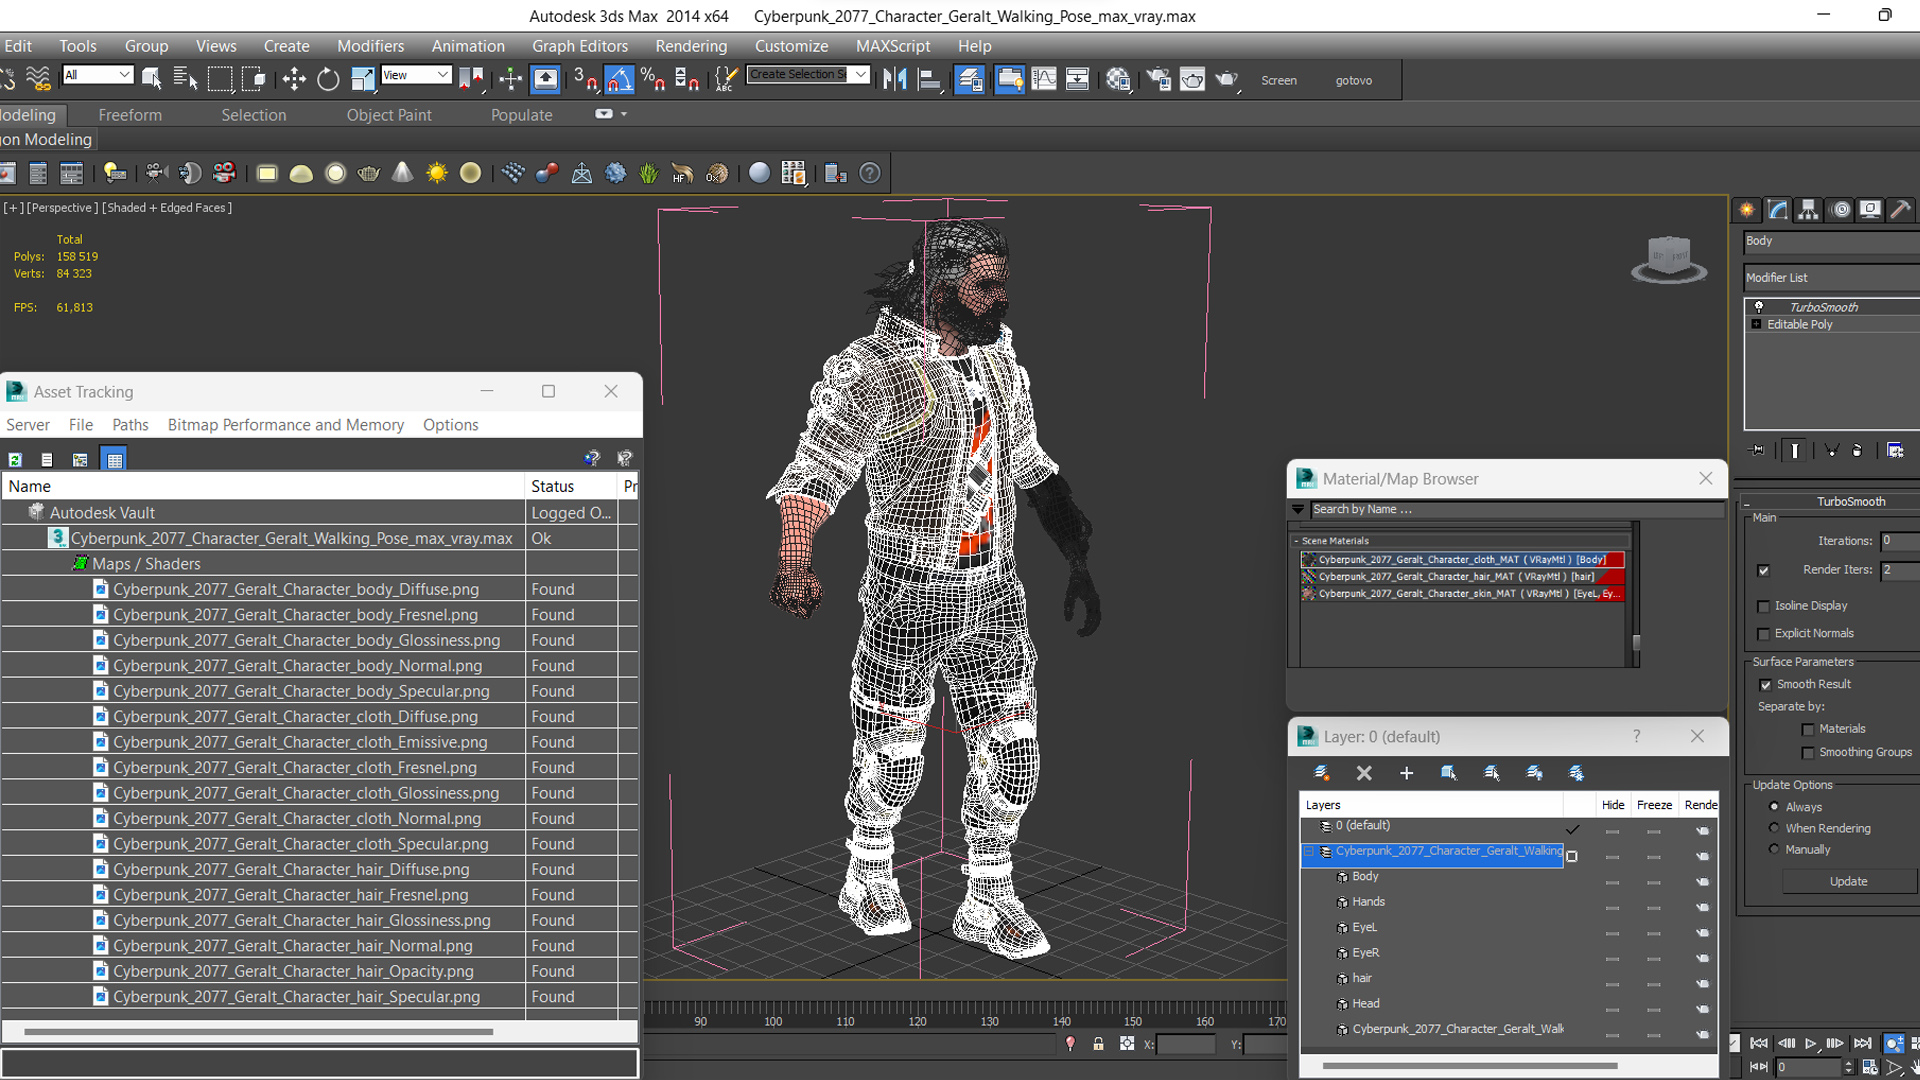Click the Rendered Frame Window icon

tap(1192, 80)
